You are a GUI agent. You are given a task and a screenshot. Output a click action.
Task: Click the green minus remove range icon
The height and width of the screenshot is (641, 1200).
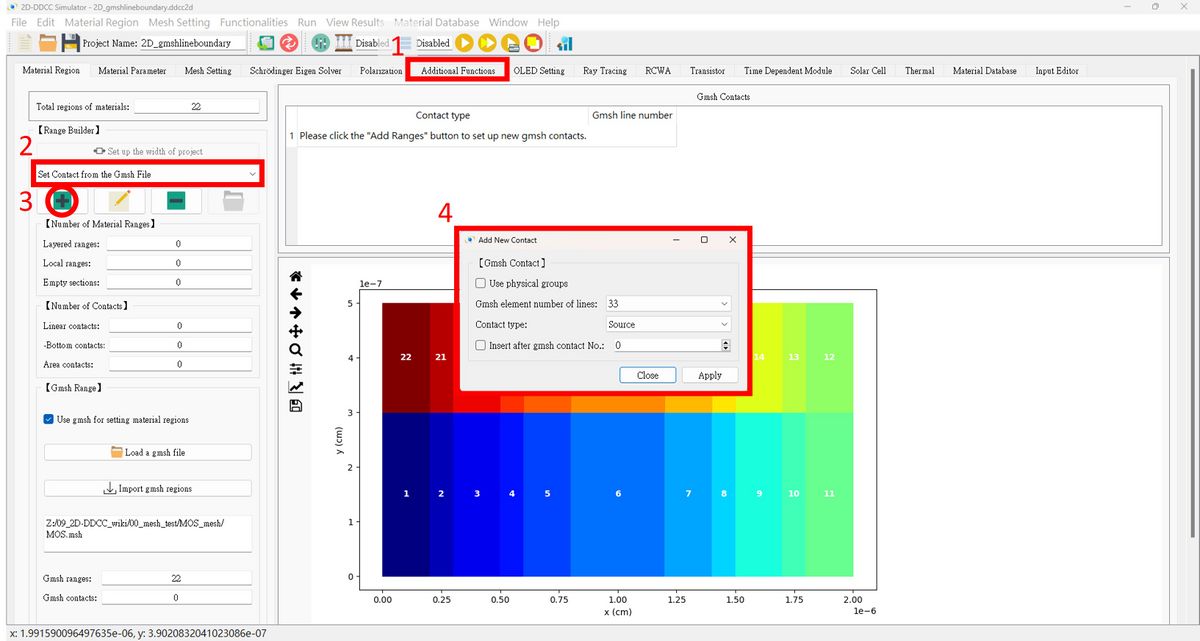click(176, 200)
